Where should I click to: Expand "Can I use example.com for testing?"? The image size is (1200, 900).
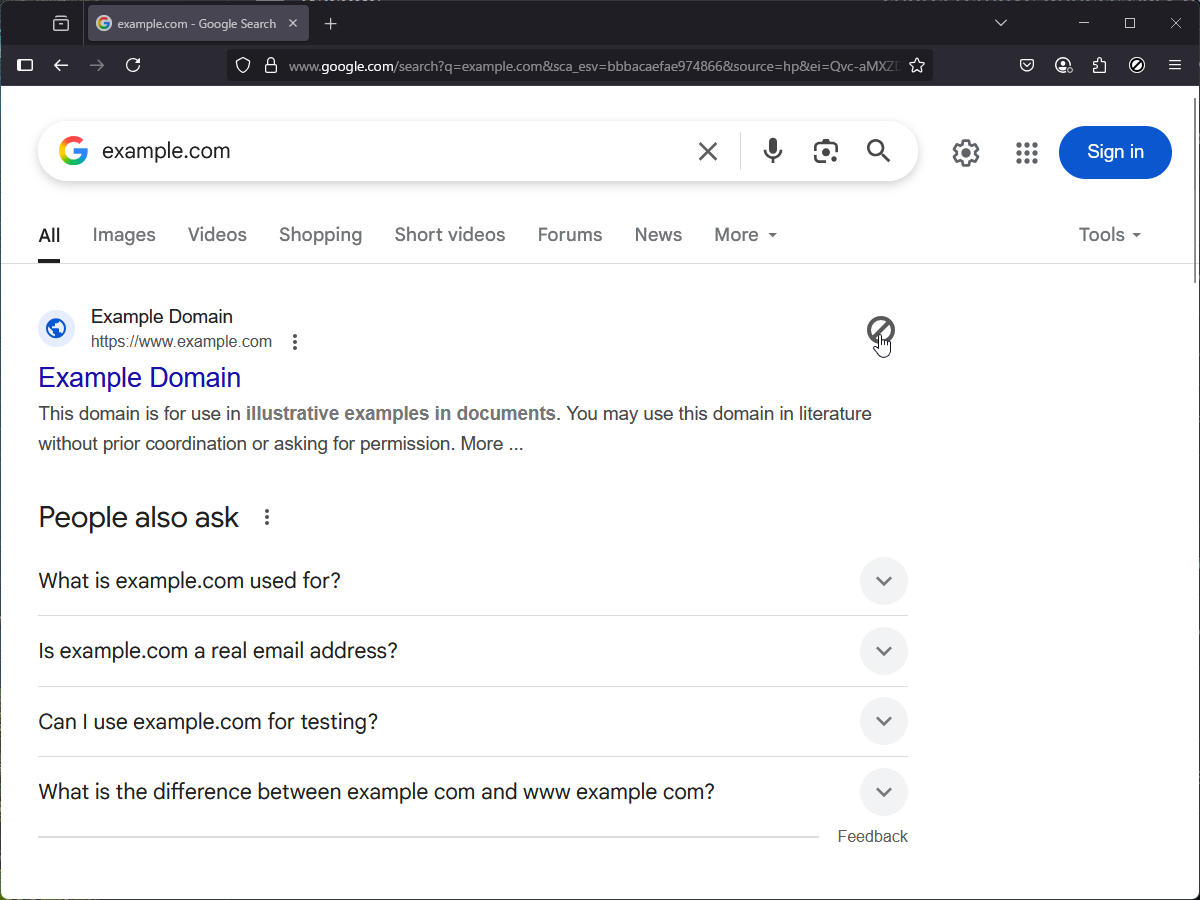[x=883, y=721]
